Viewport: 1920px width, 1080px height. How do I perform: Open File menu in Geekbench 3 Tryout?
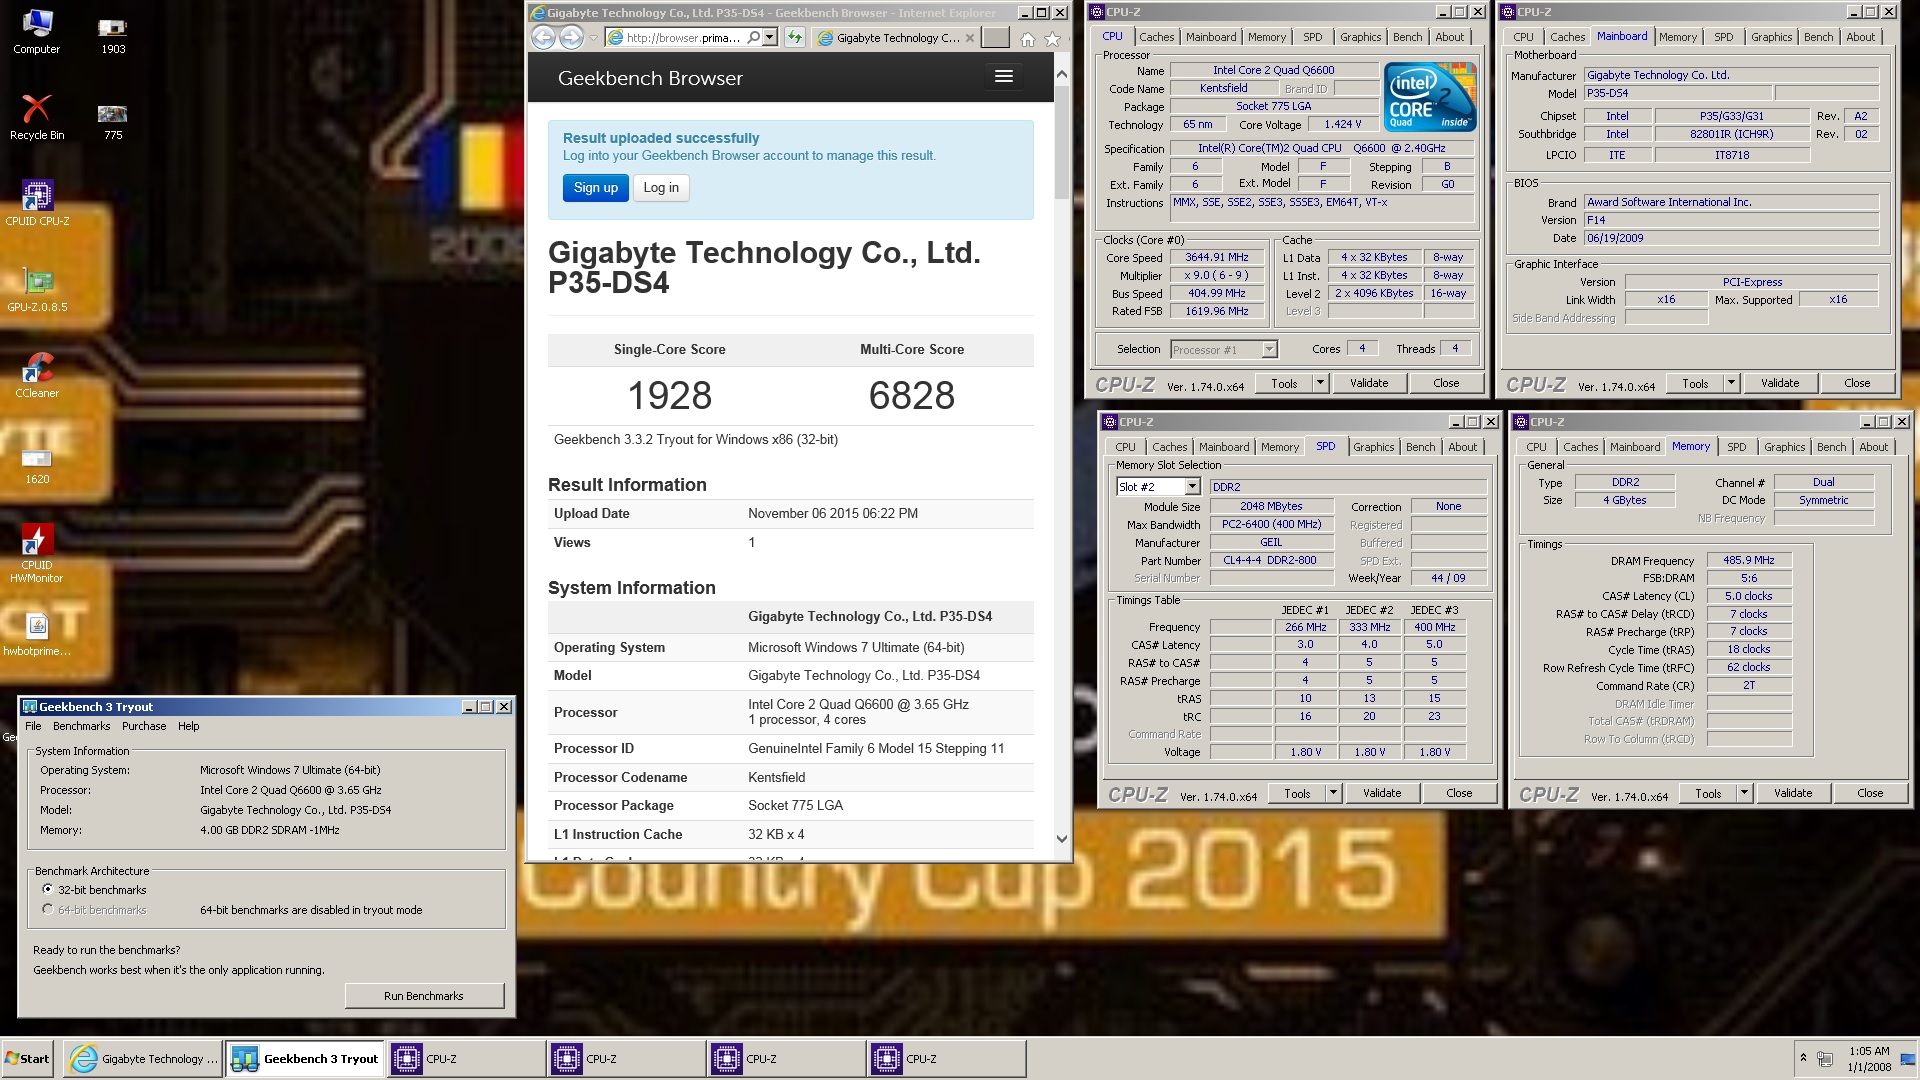(33, 726)
